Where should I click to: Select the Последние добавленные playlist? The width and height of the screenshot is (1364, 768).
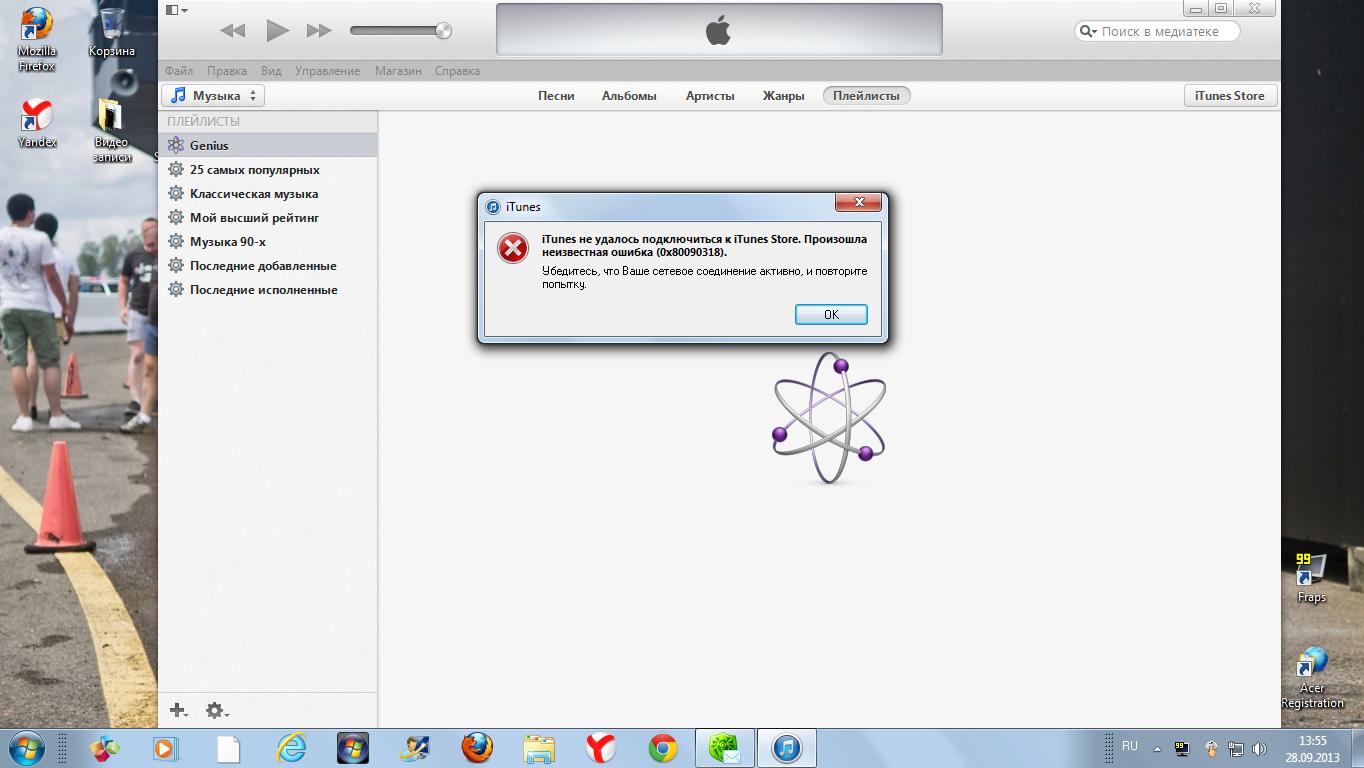click(x=268, y=266)
